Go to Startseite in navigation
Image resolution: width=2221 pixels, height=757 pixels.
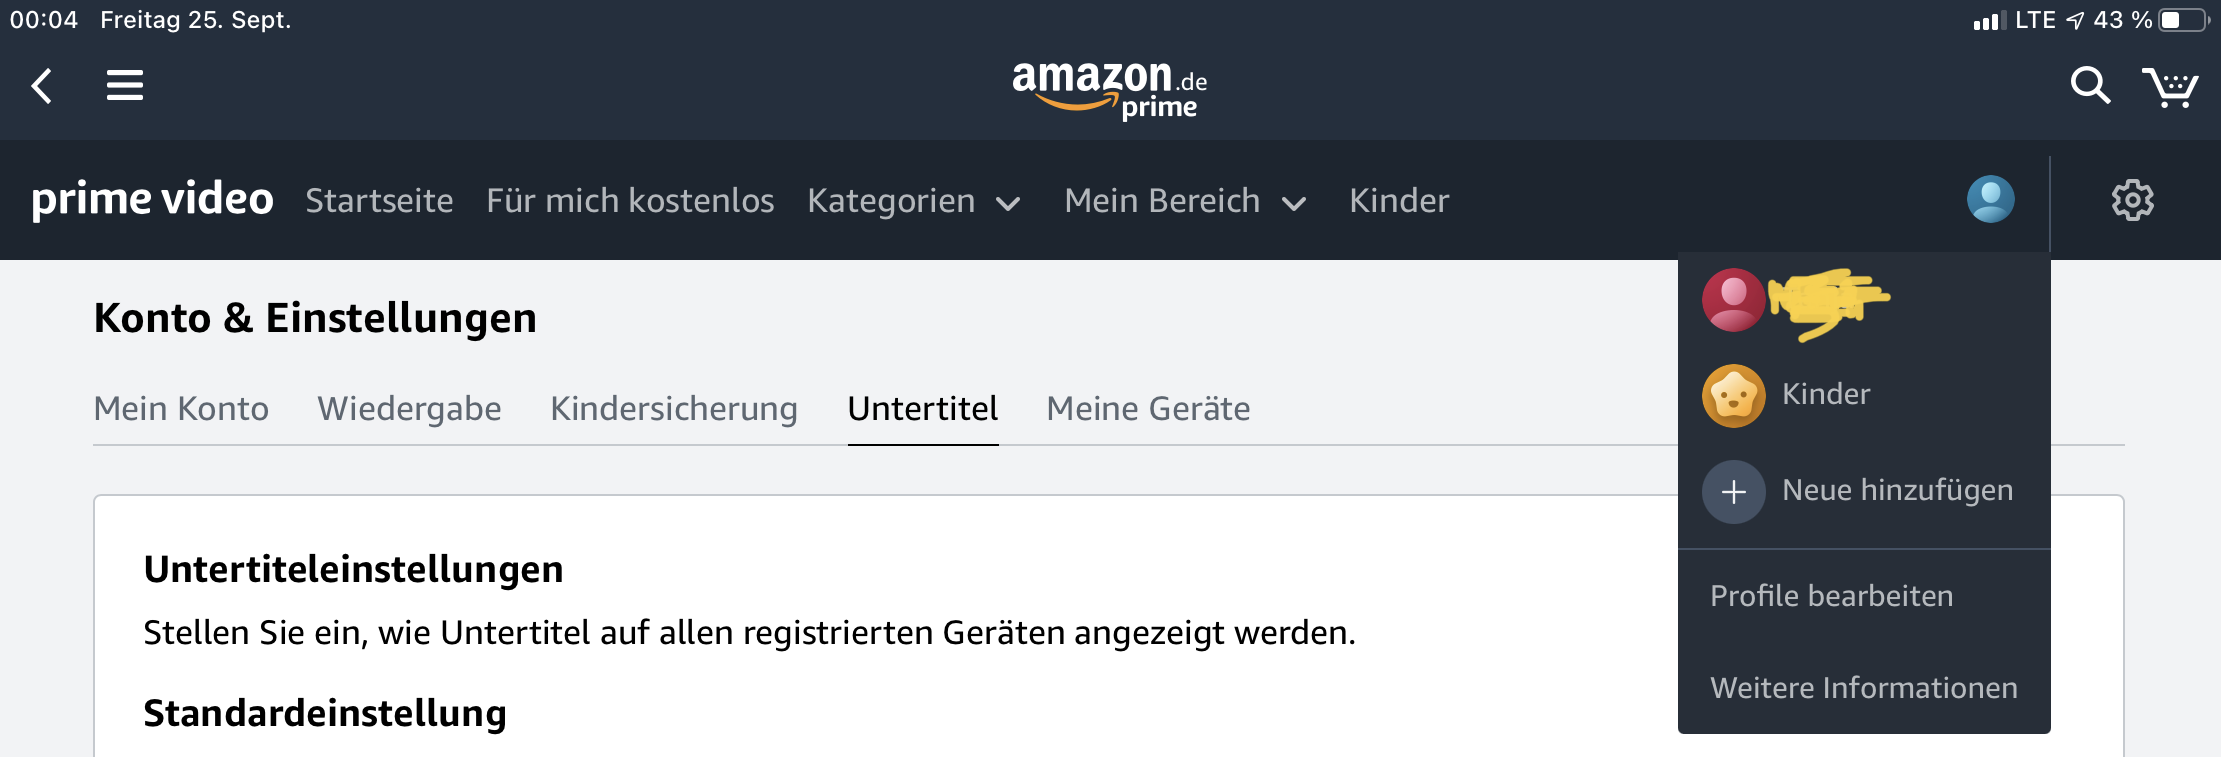click(379, 201)
